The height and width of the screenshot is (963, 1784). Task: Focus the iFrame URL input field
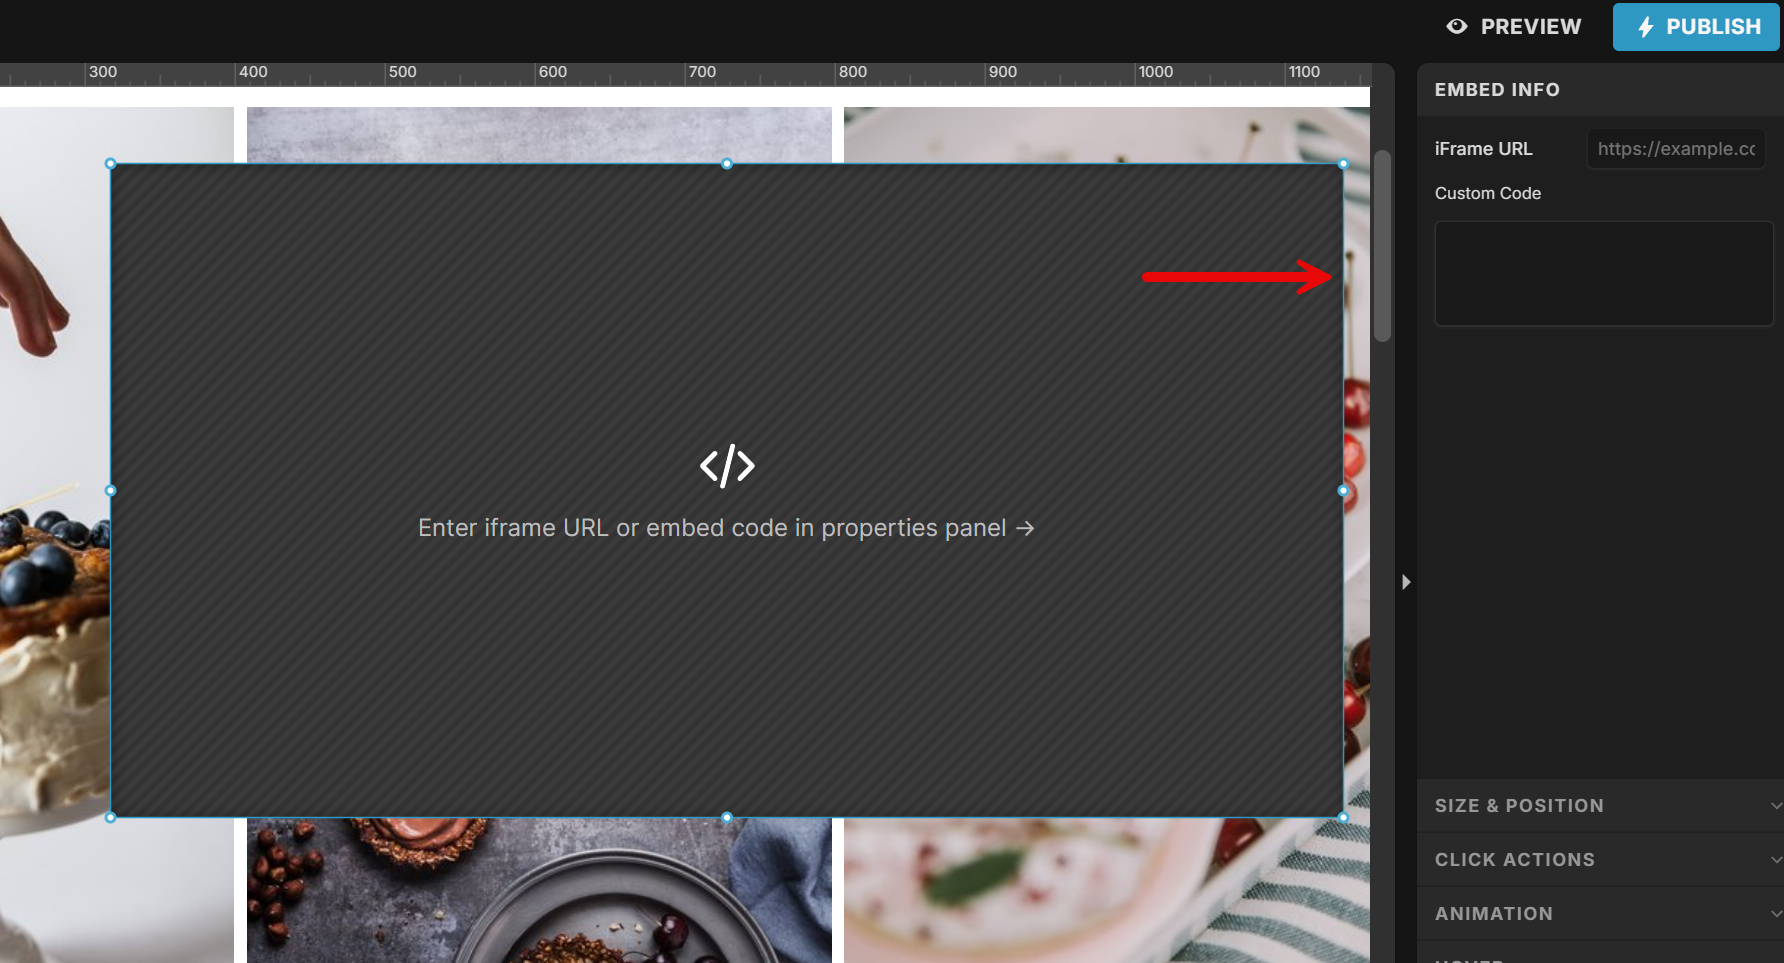click(x=1675, y=149)
